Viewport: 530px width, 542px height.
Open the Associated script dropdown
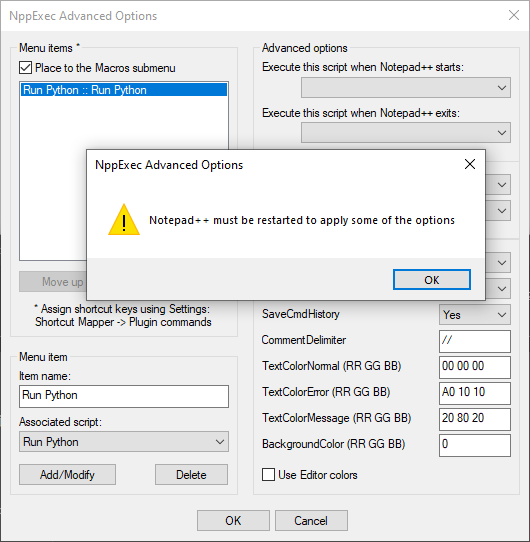pyautogui.click(x=124, y=441)
